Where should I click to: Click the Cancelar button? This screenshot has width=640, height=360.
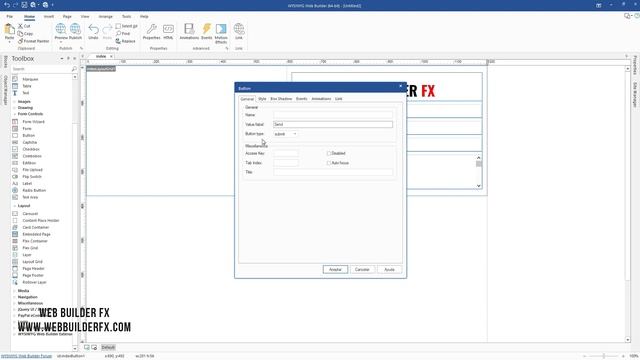[362, 269]
